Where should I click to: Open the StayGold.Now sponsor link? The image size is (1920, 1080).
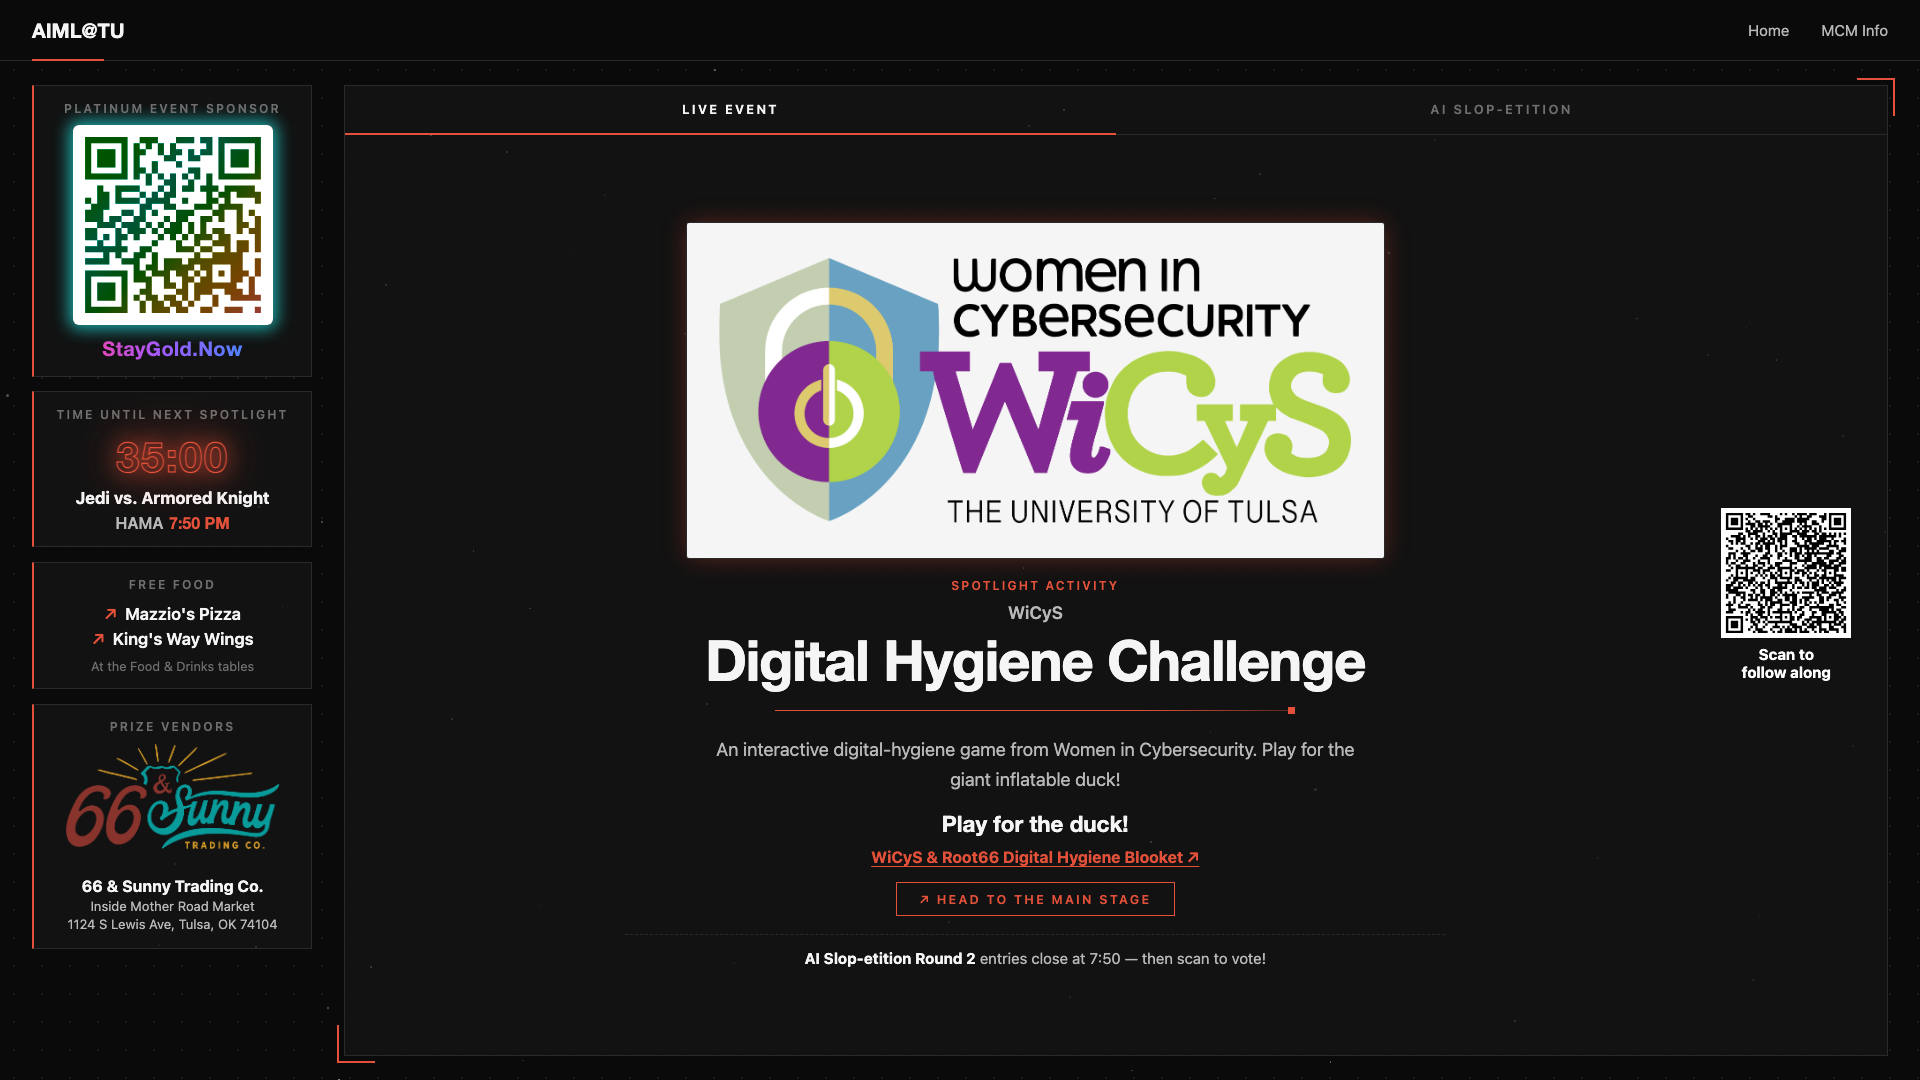(172, 349)
